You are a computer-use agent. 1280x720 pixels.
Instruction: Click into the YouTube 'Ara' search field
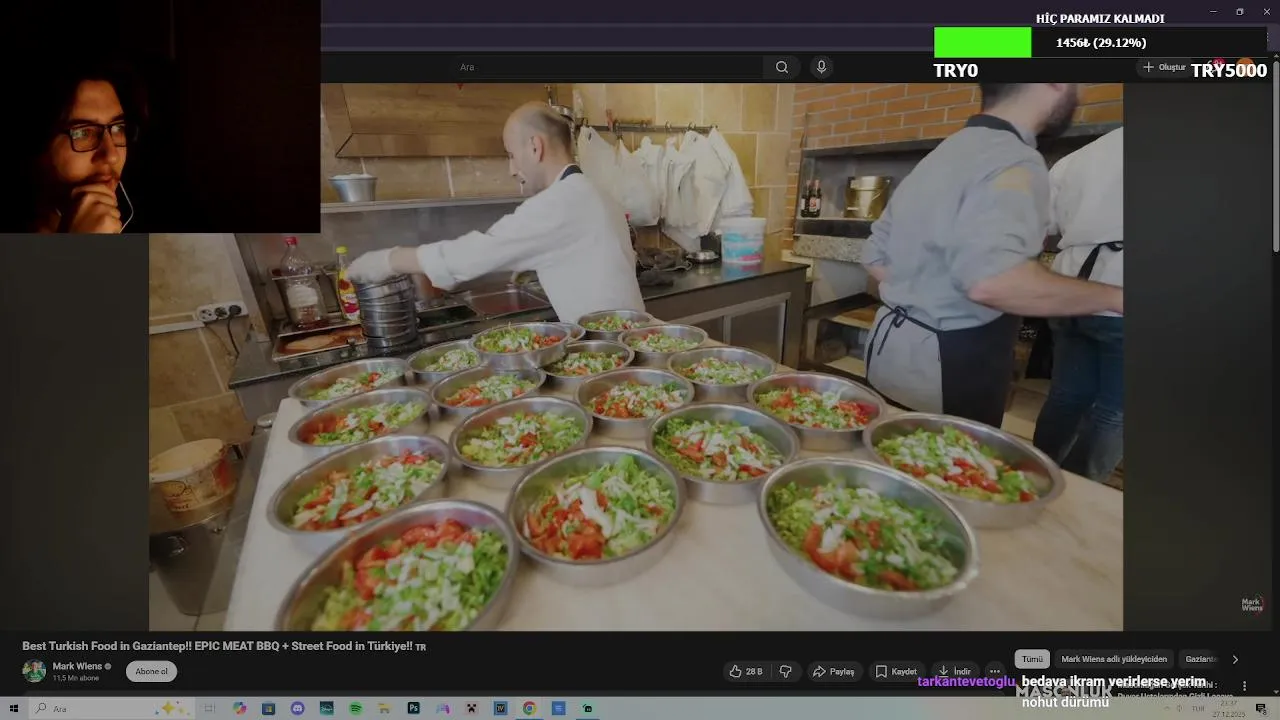(609, 67)
